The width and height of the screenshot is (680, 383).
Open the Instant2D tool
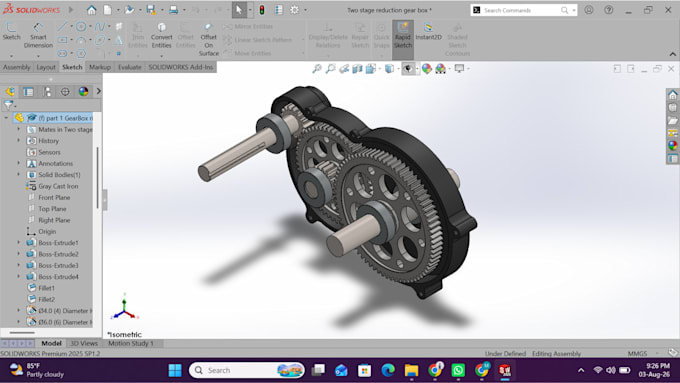[428, 31]
